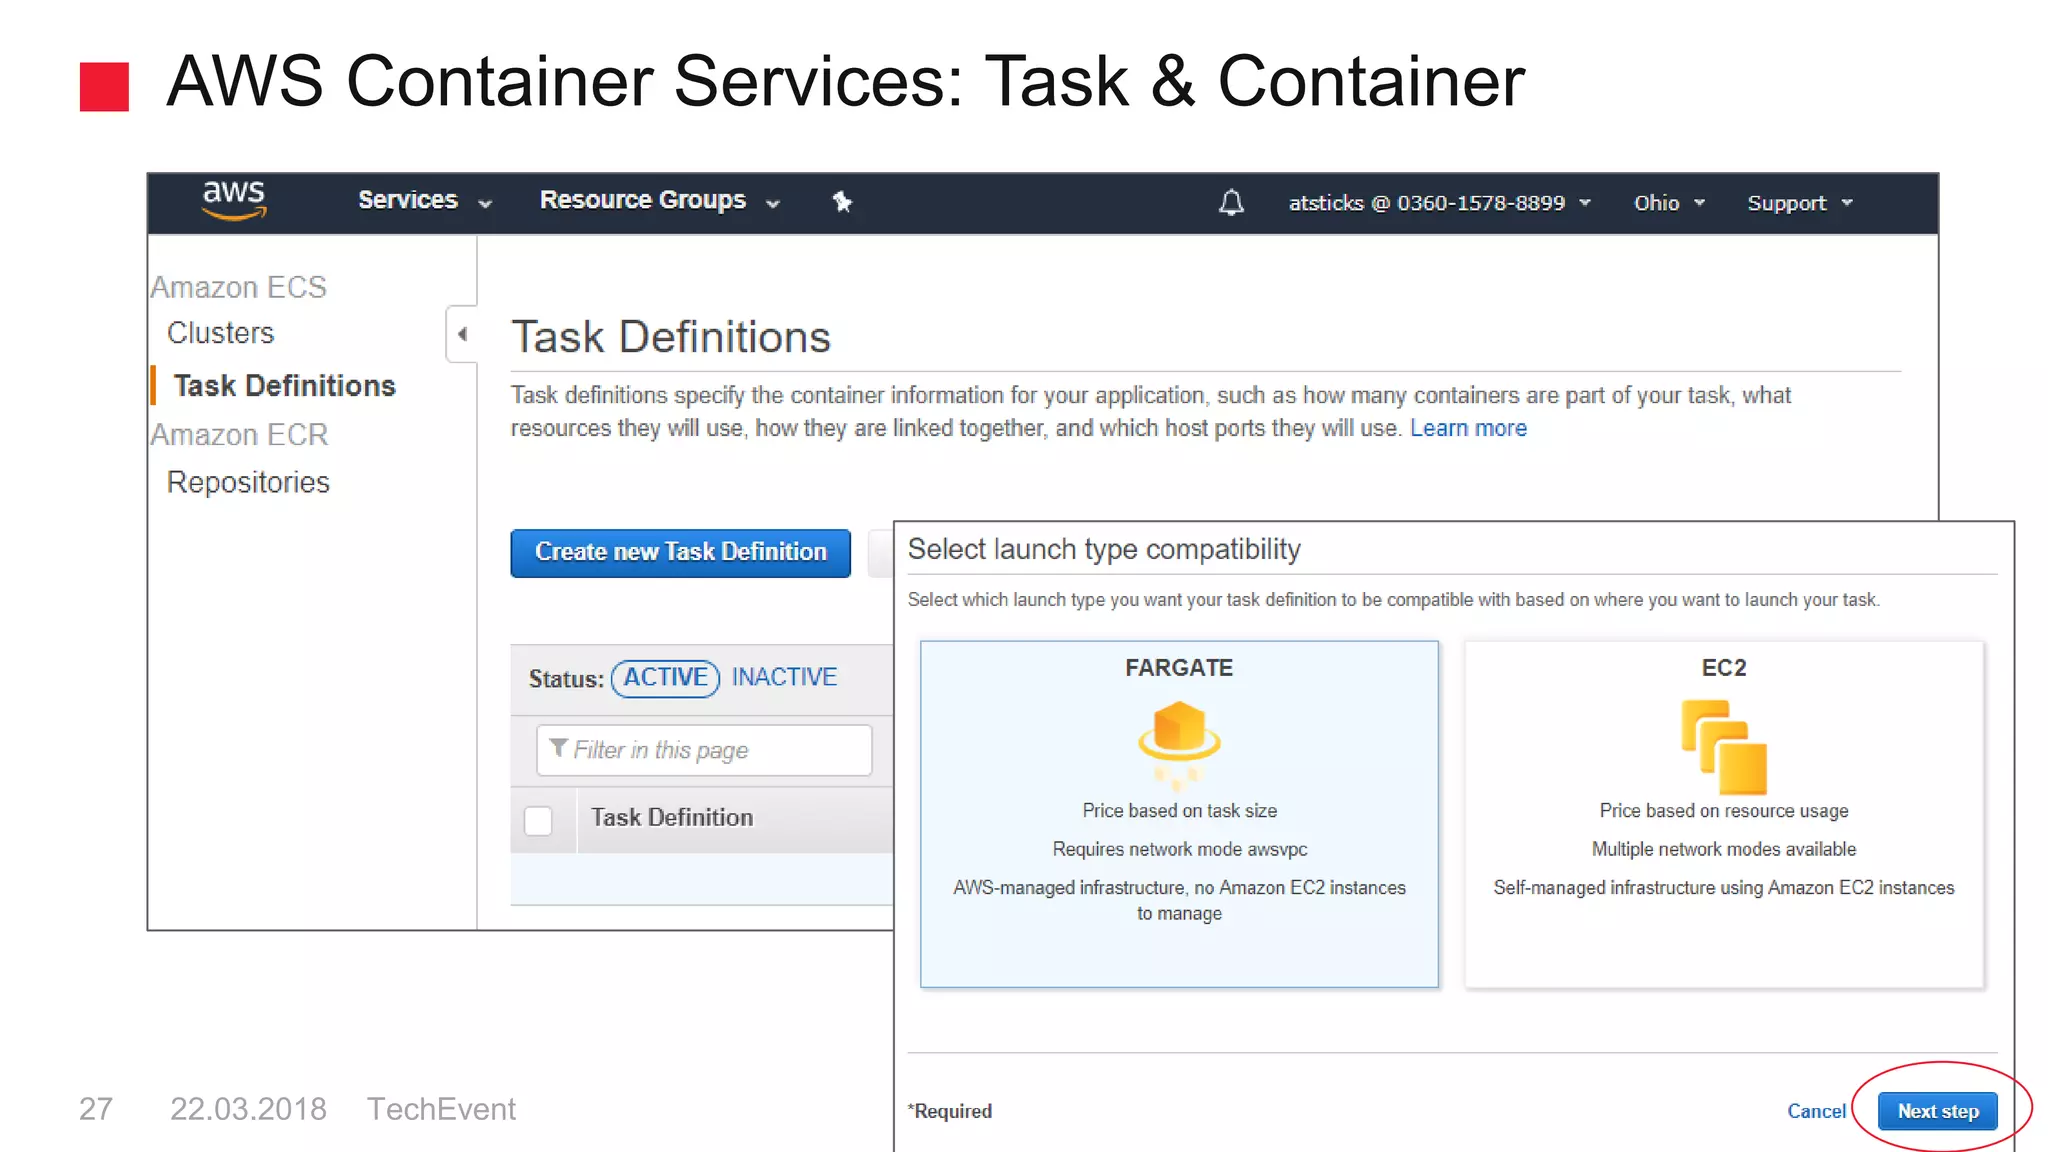The height and width of the screenshot is (1152, 2048).
Task: Click the AWS logo home icon
Action: (x=234, y=200)
